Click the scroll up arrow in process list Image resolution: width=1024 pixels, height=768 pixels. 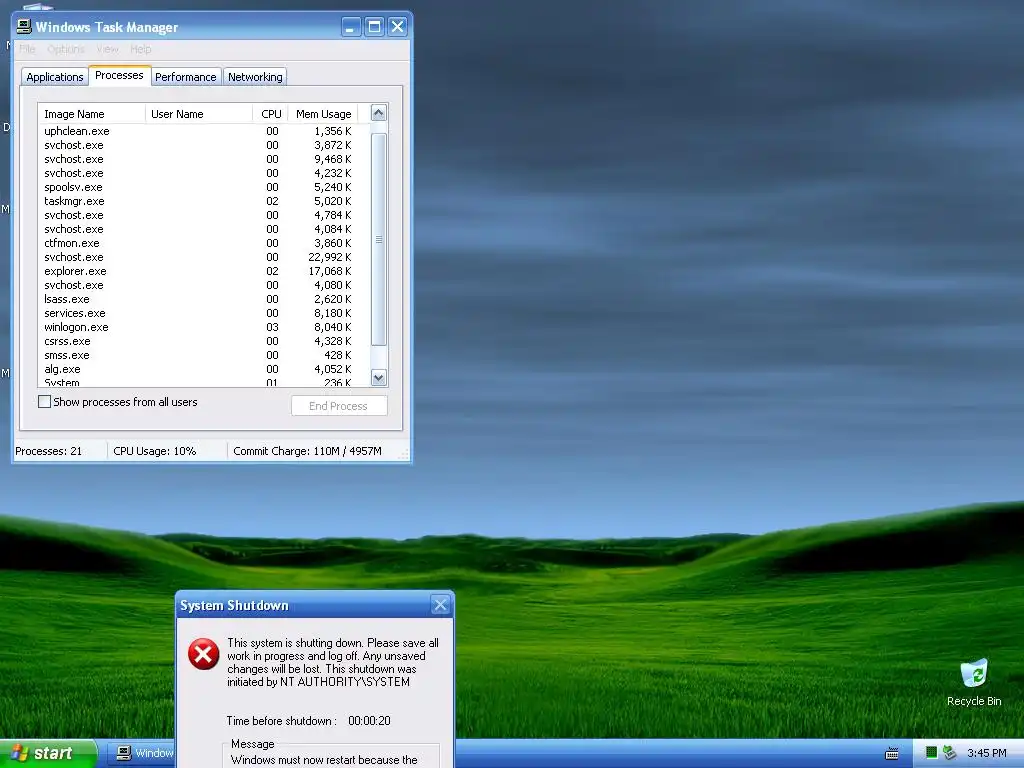[378, 113]
